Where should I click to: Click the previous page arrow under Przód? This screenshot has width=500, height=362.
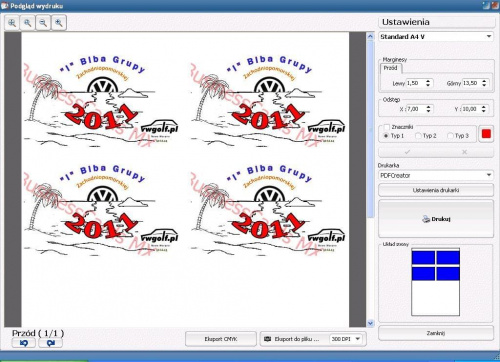(24, 343)
